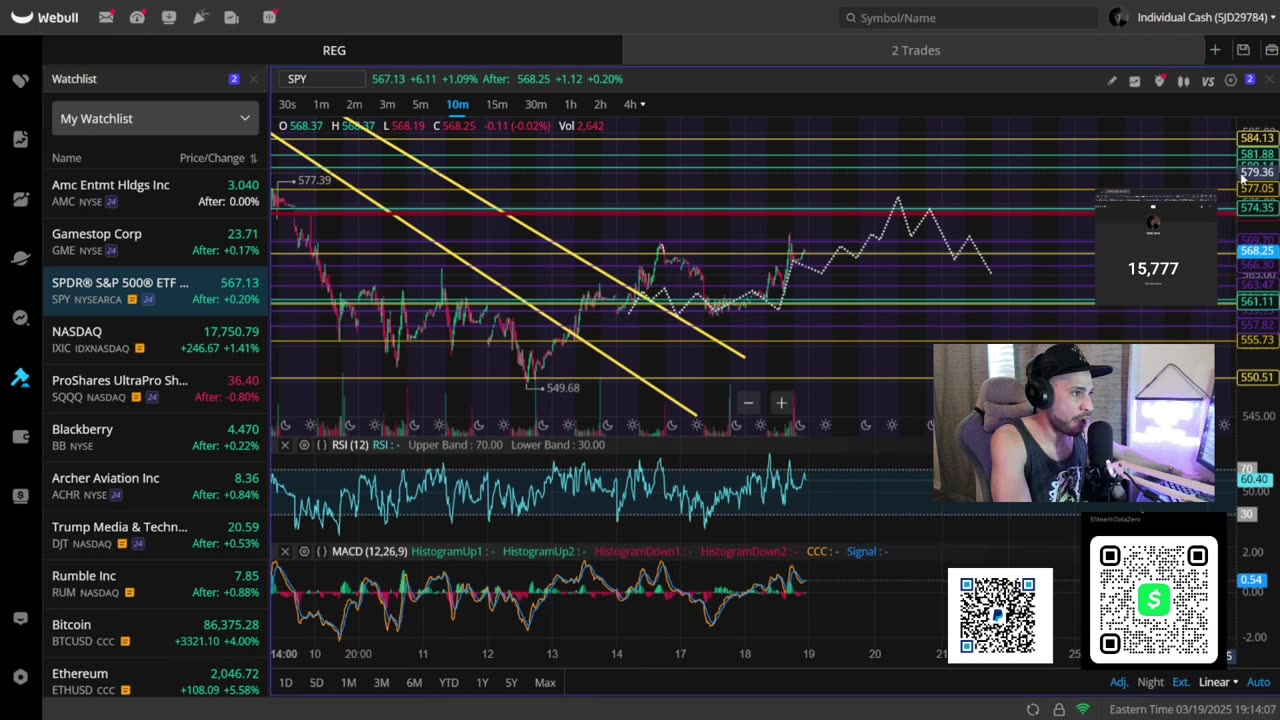
Task: Open the 4h more intervals dropdown
Action: click(x=634, y=104)
